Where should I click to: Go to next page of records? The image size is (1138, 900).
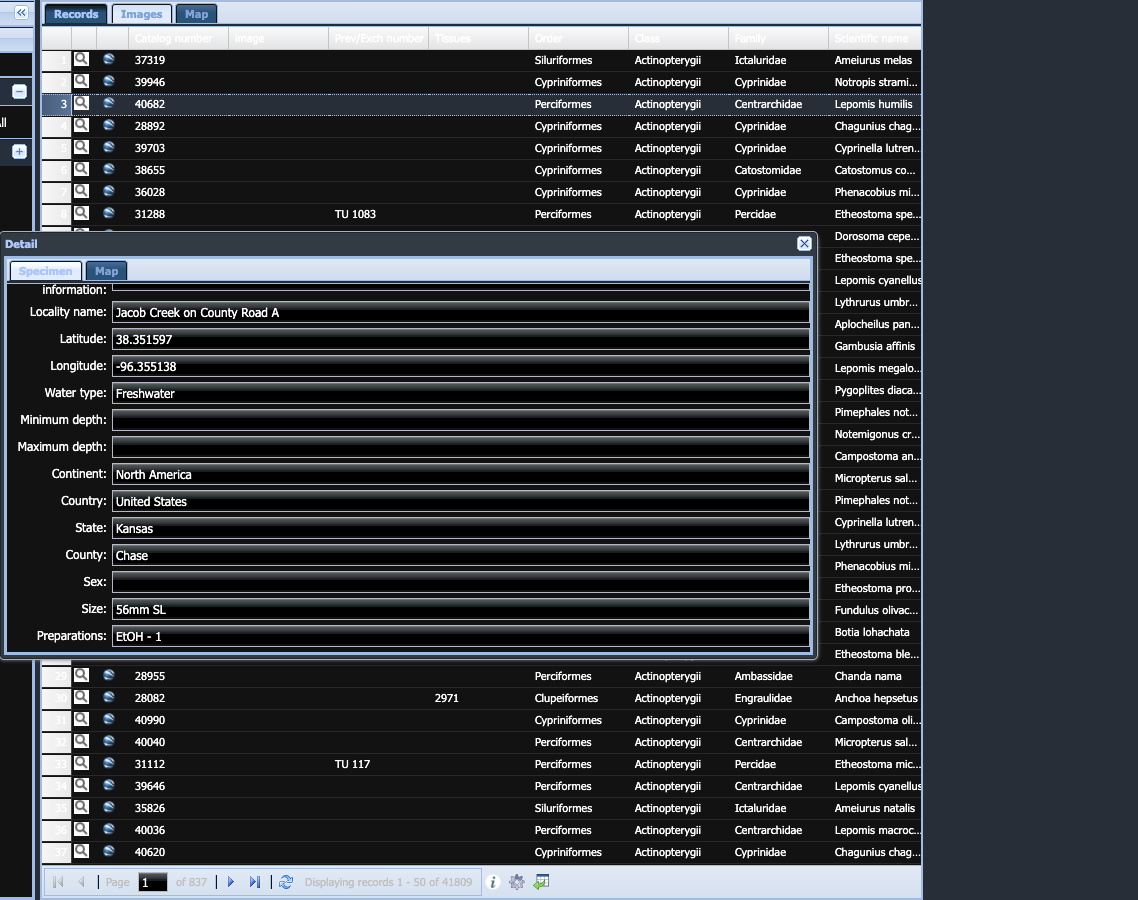[x=231, y=882]
